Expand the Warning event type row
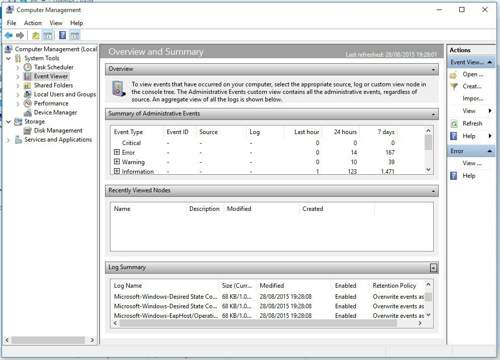The image size is (500, 360). coord(117,162)
